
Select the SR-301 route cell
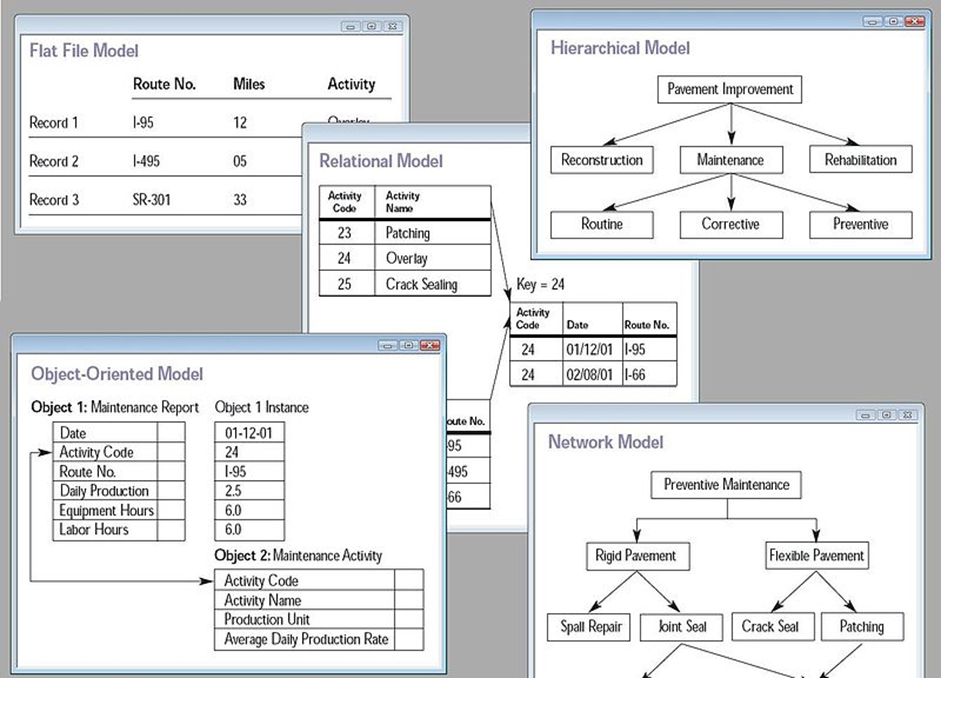151,200
